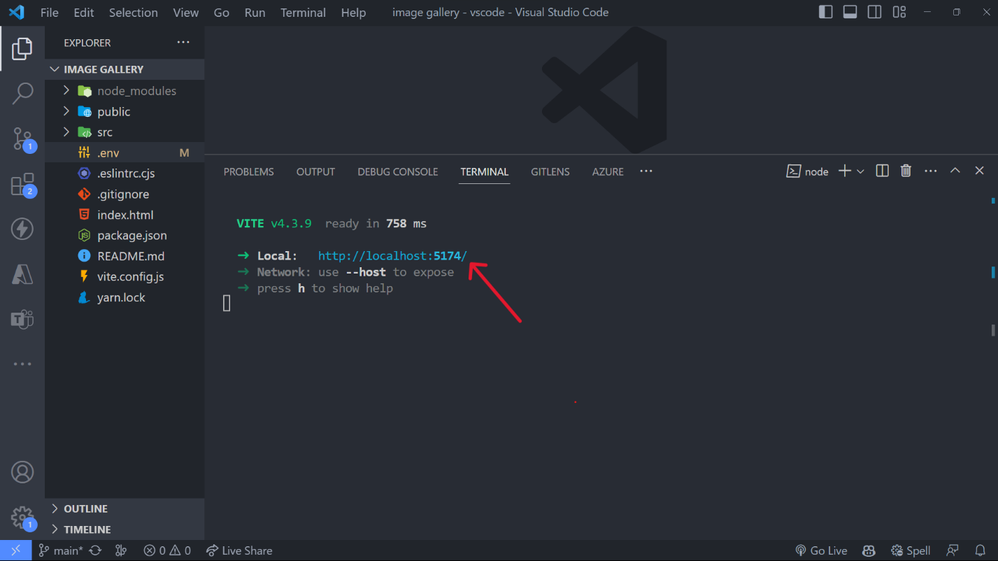The height and width of the screenshot is (561, 998).
Task: Switch to the PROBLEMS tab
Action: (x=249, y=172)
